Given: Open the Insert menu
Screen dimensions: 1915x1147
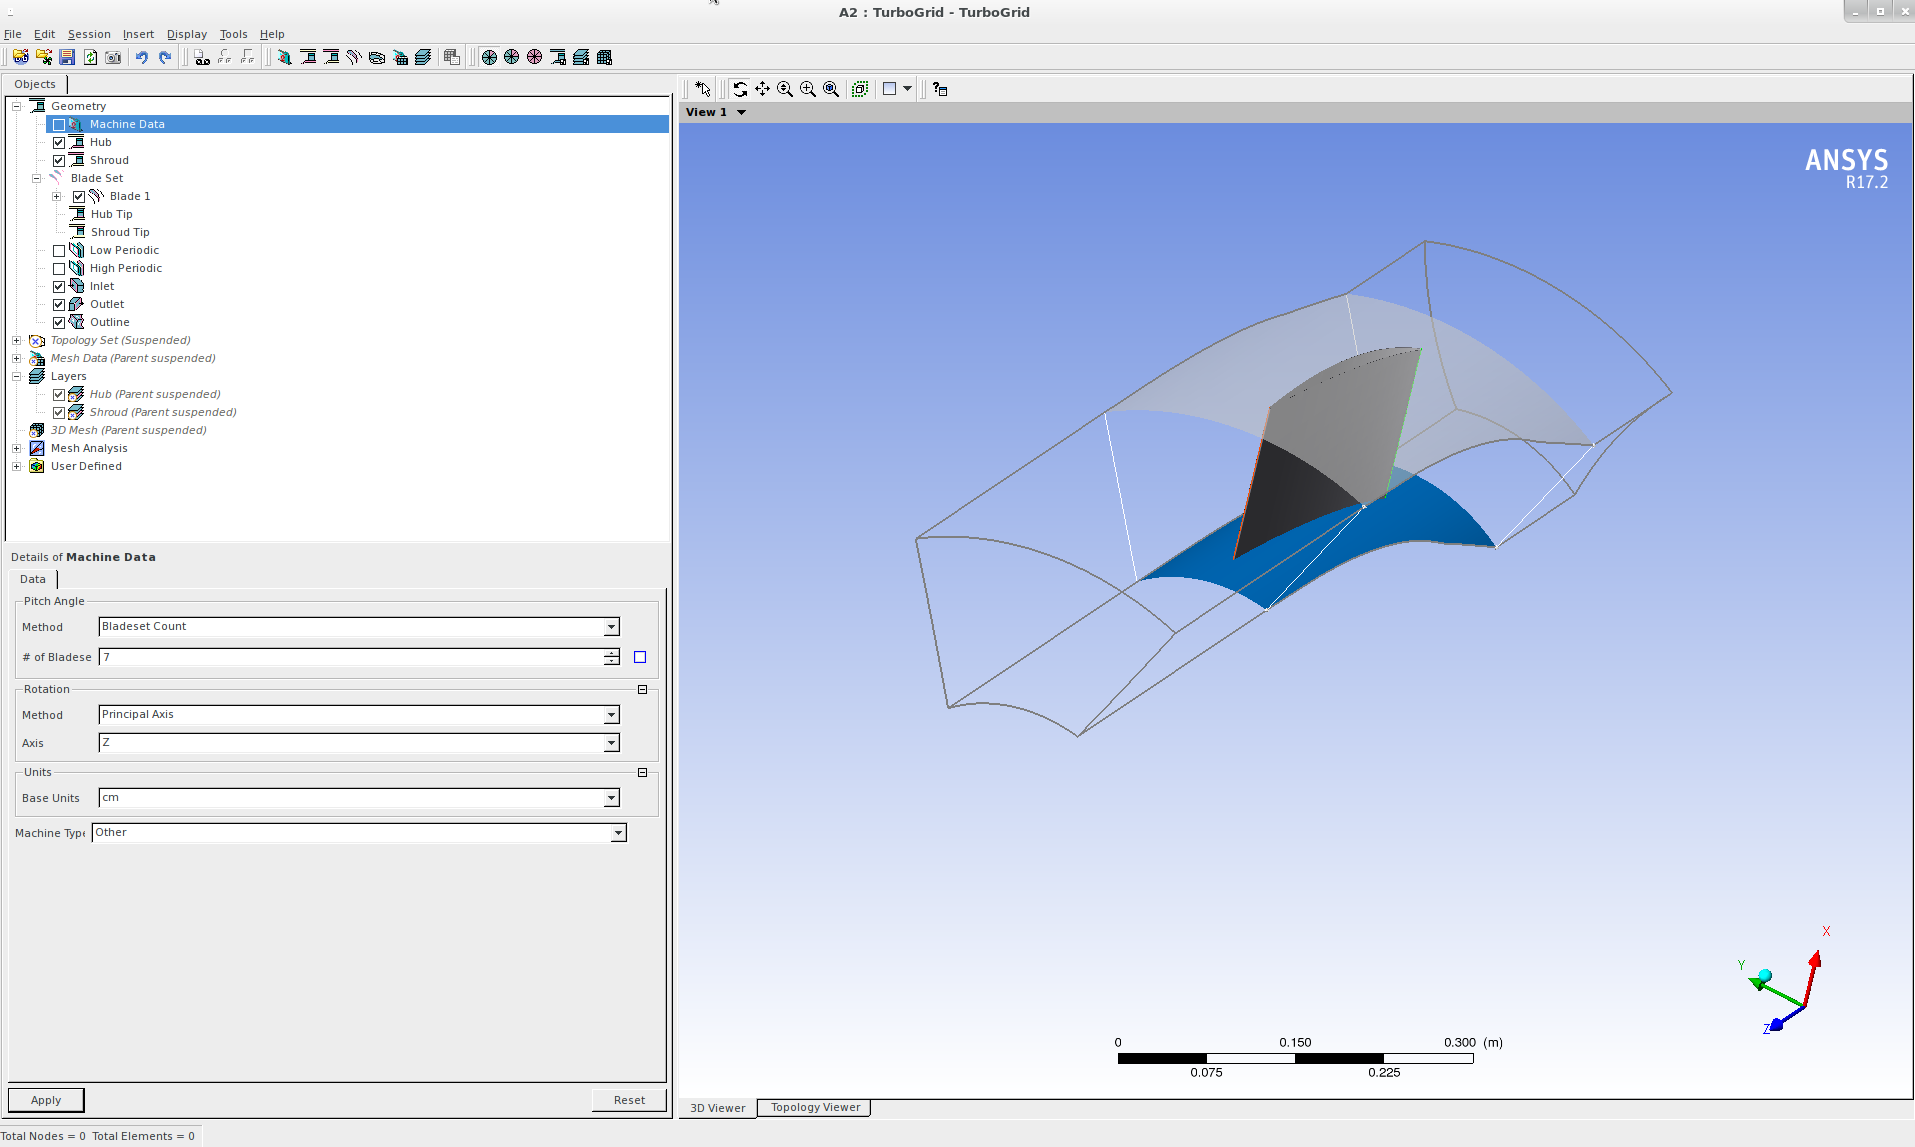Looking at the screenshot, I should coord(138,34).
